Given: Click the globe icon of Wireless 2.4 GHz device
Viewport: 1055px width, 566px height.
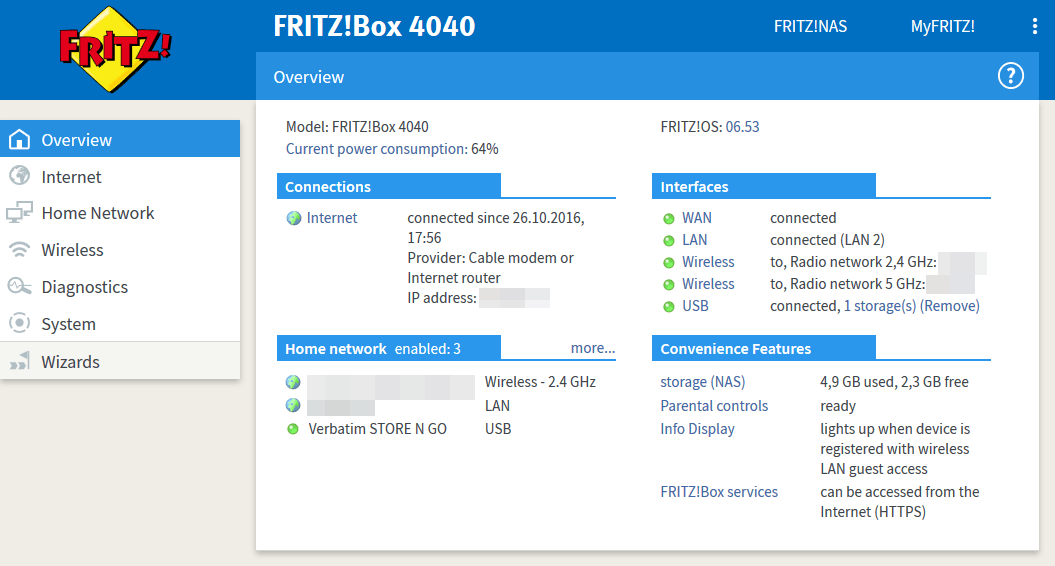Looking at the screenshot, I should click(x=293, y=382).
